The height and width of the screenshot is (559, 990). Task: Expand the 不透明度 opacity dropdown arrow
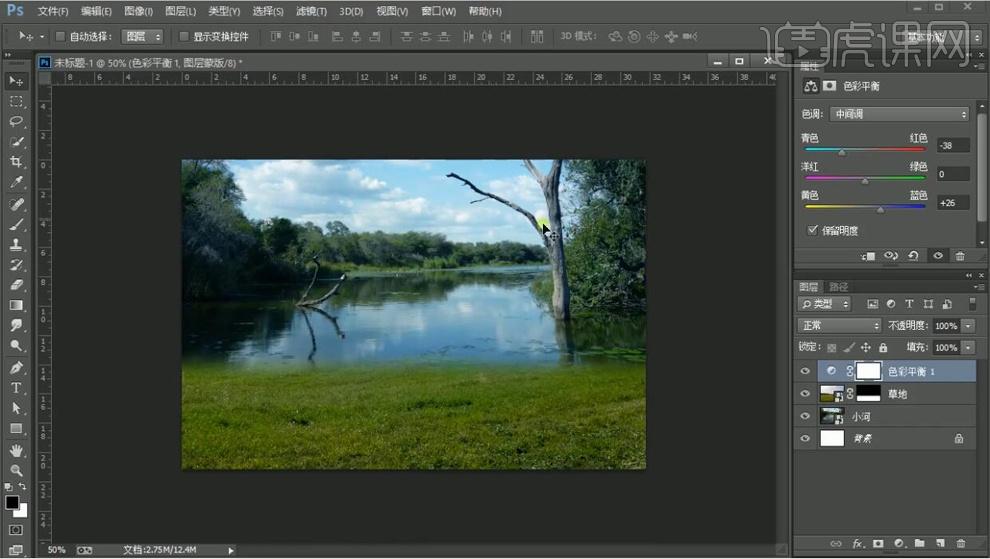[x=967, y=326]
